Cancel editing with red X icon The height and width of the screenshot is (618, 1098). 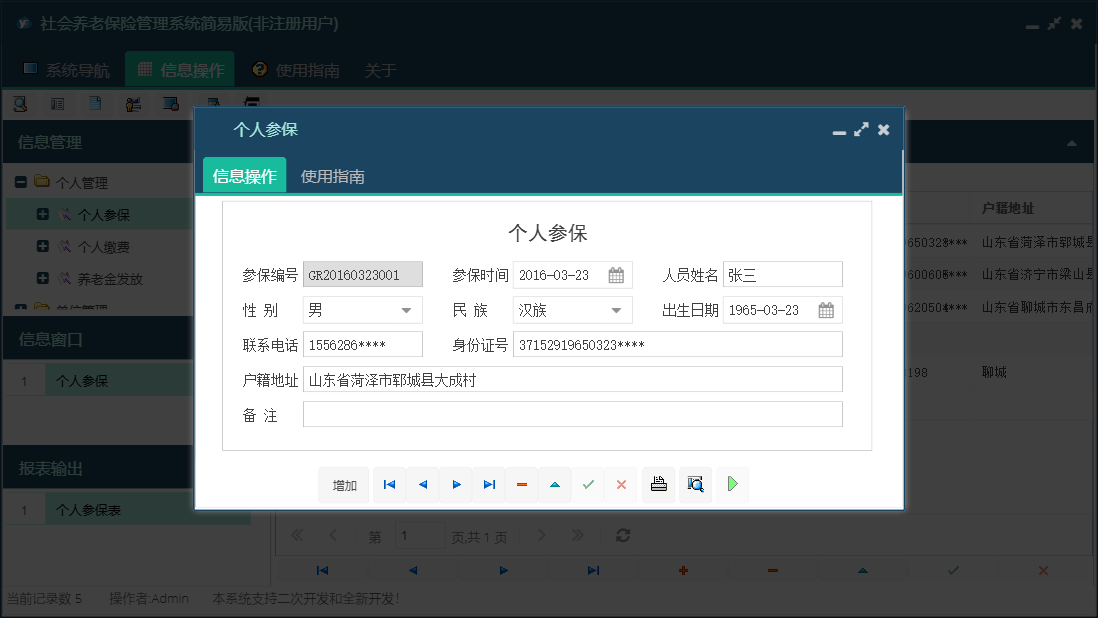[x=621, y=484]
